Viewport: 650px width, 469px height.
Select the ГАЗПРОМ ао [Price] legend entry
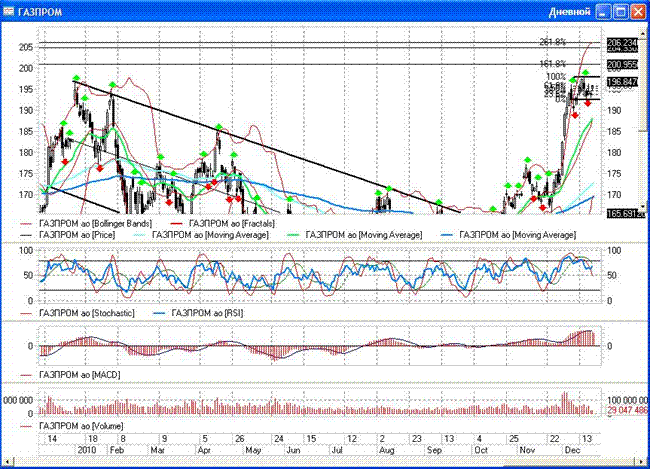coord(68,235)
